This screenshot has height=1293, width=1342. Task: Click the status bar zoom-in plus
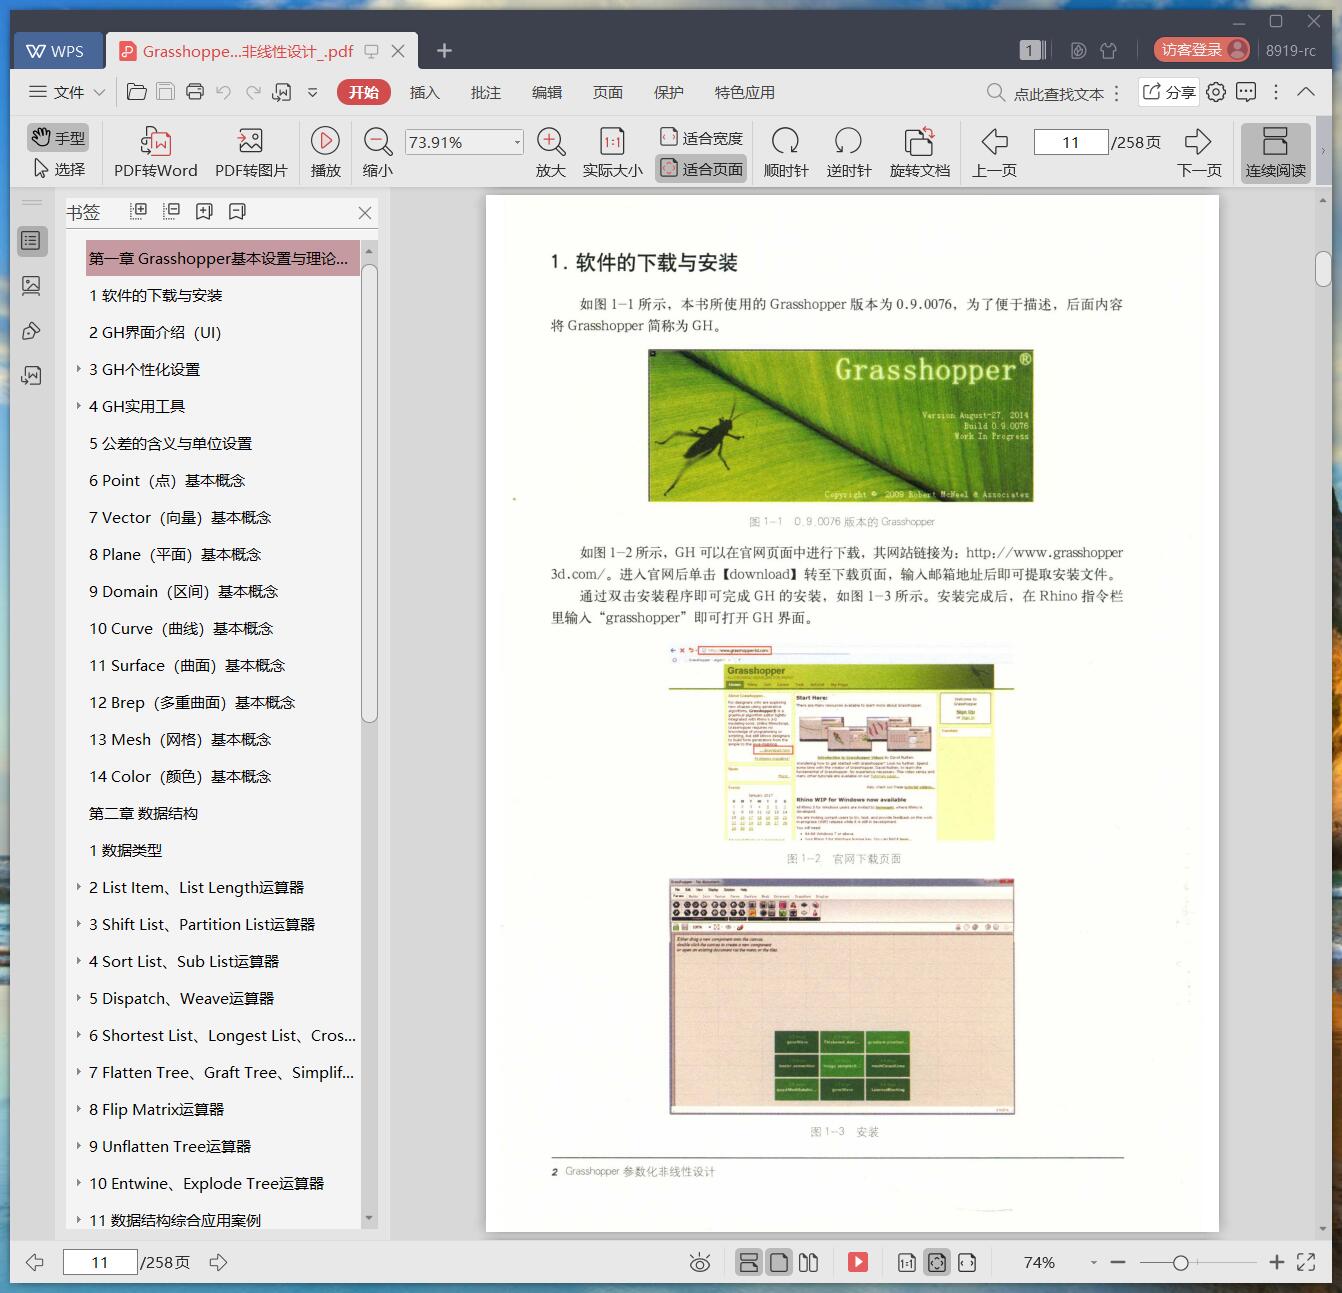coord(1276,1263)
